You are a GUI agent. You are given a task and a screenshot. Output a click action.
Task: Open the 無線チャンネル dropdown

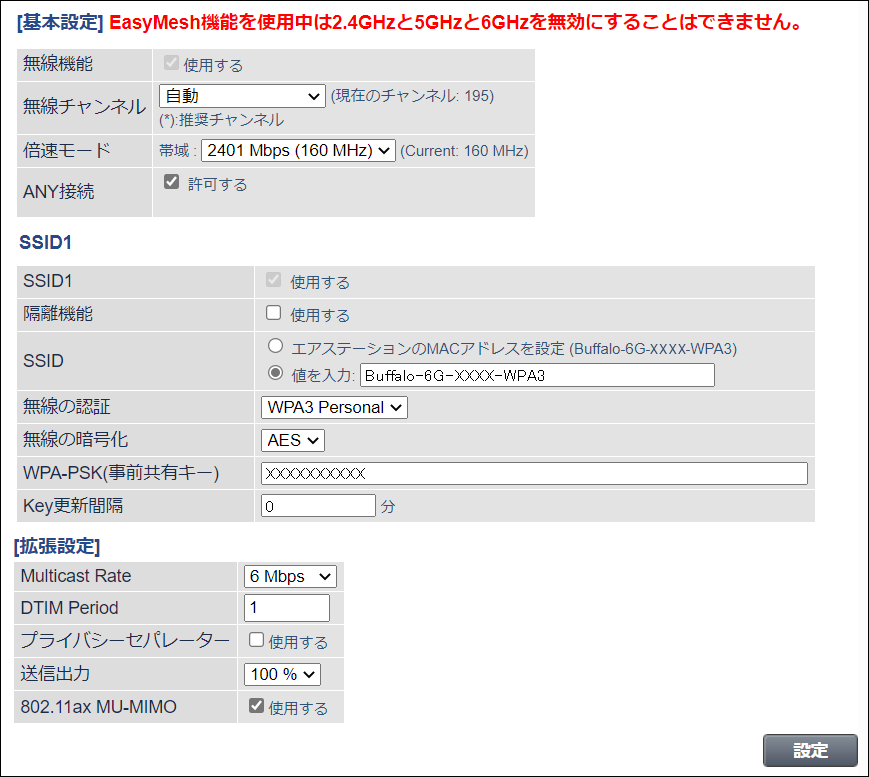(x=241, y=96)
